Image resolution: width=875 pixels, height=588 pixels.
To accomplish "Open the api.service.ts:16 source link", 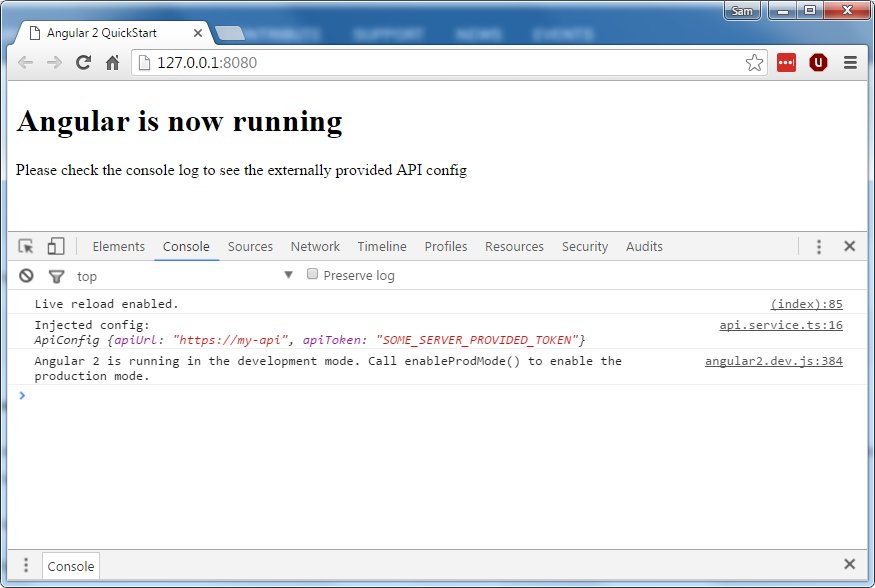I will 781,325.
